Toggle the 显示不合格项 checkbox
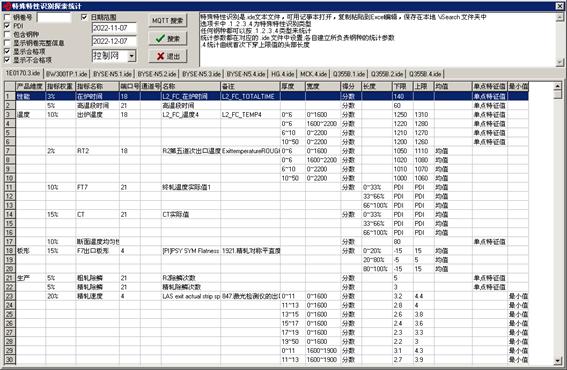Screen dimensions: 567x370 (7, 60)
